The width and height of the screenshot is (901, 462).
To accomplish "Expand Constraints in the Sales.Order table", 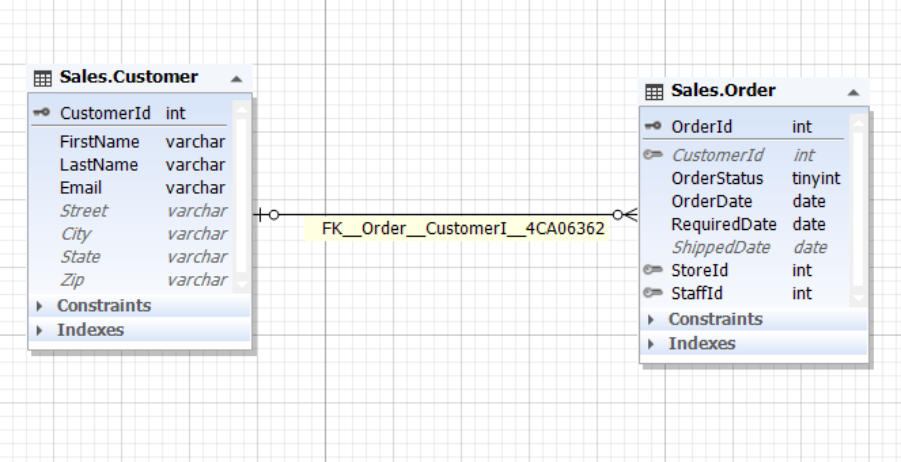I will (x=653, y=320).
